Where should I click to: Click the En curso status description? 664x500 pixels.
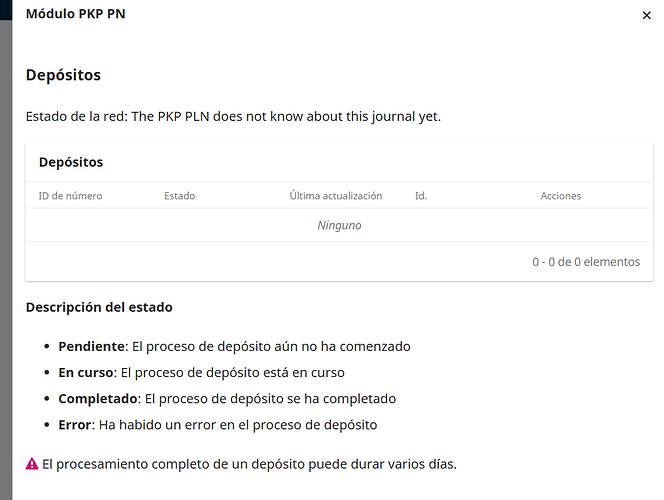[201, 372]
